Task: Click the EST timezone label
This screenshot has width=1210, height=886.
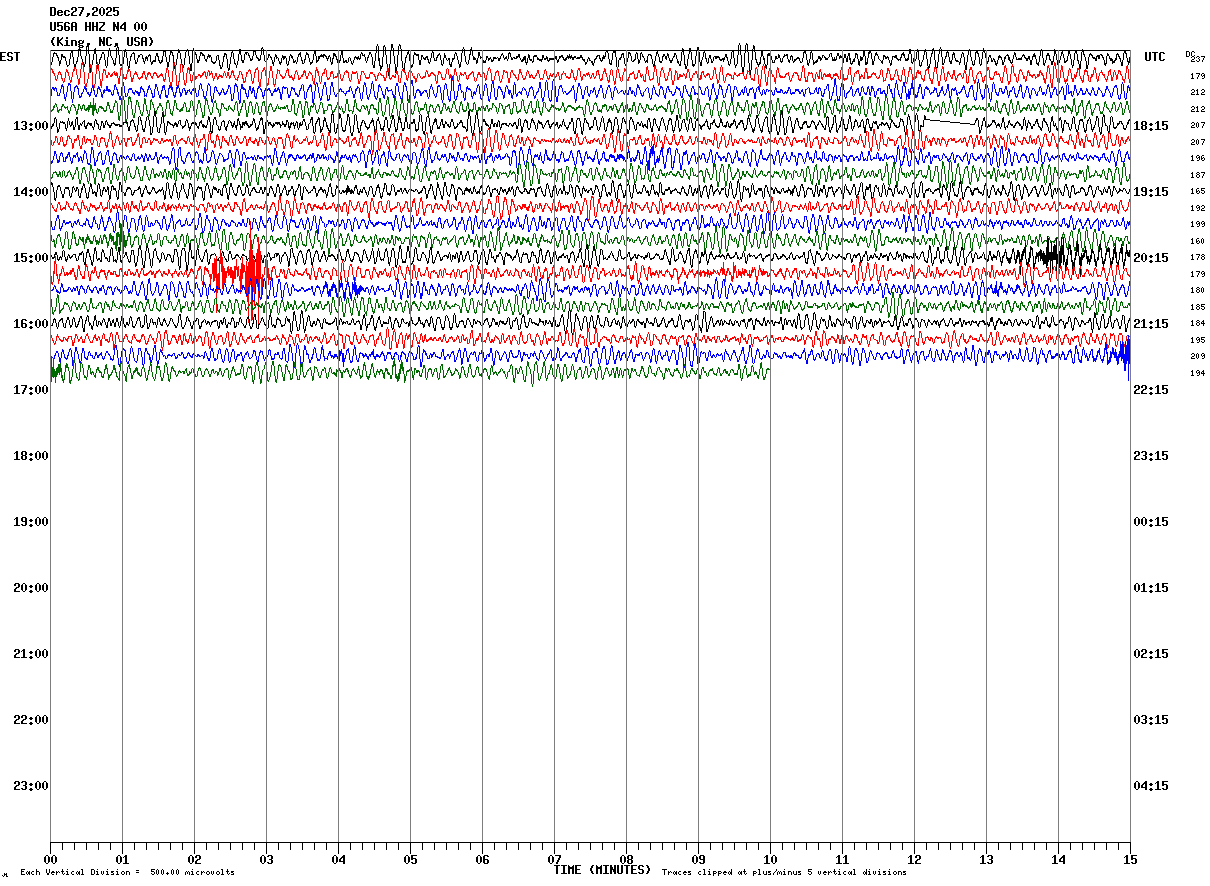Action: click(x=10, y=57)
